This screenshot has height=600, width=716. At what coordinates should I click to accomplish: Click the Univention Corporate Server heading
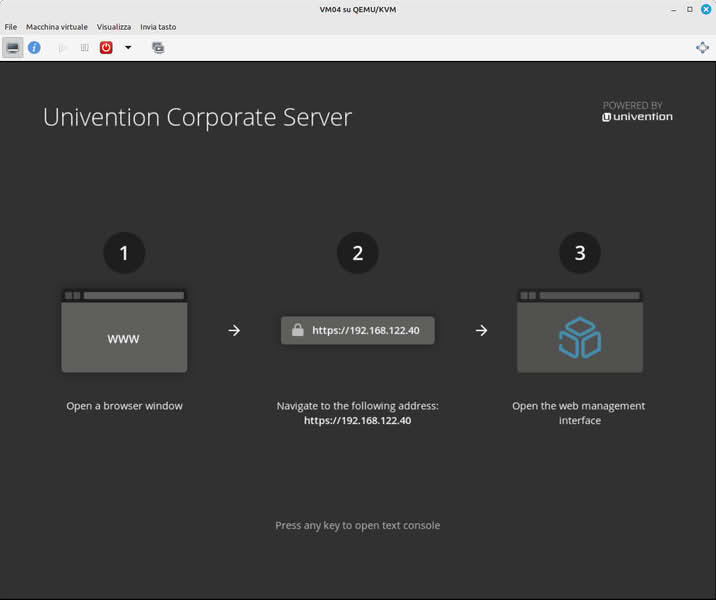pyautogui.click(x=197, y=117)
